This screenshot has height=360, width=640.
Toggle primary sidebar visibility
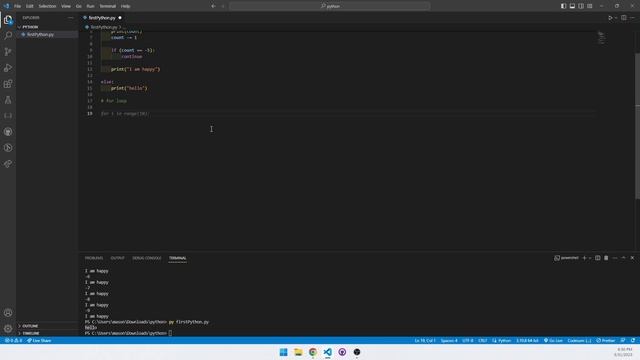tap(563, 6)
